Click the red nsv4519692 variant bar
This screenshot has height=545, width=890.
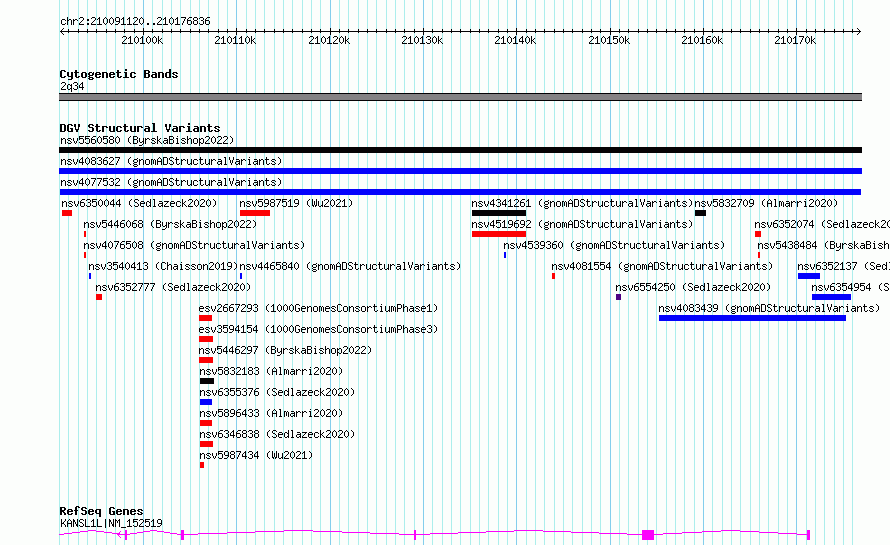coord(499,234)
